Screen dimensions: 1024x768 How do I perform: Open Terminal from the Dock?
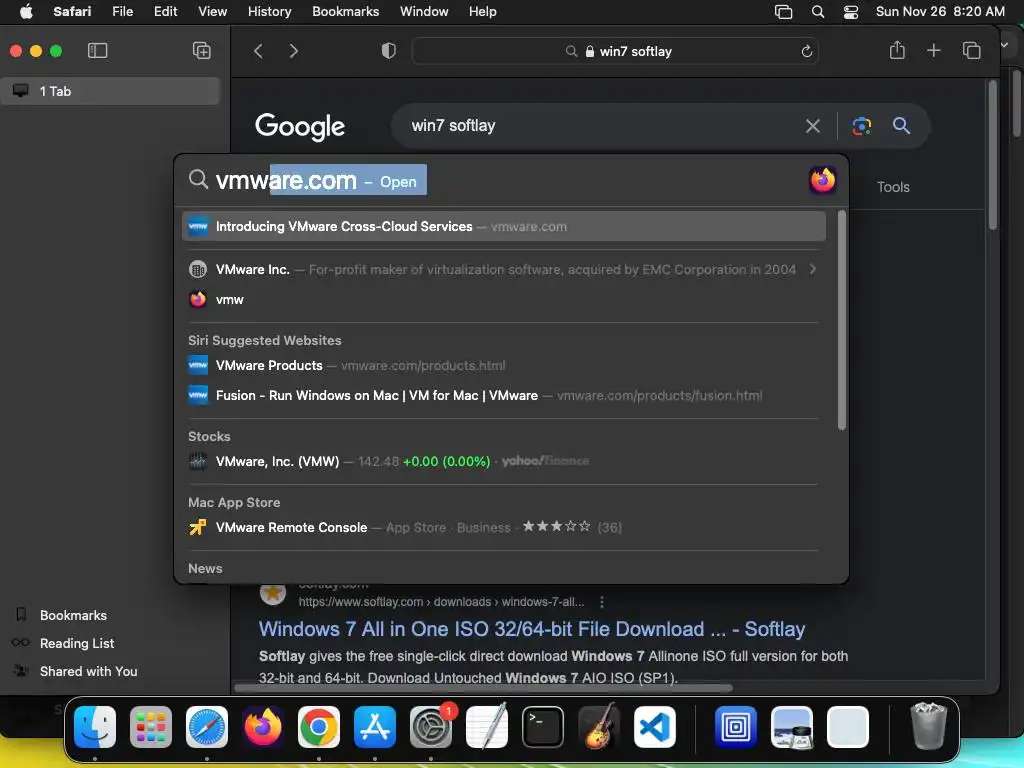point(543,726)
